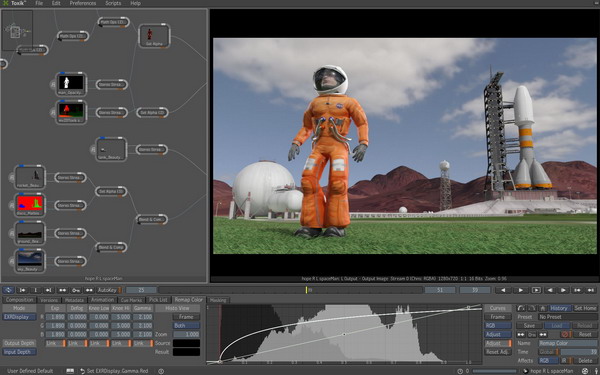Click the red bypass icon near Reset
Viewport: 600px width, 375px height.
[565, 334]
